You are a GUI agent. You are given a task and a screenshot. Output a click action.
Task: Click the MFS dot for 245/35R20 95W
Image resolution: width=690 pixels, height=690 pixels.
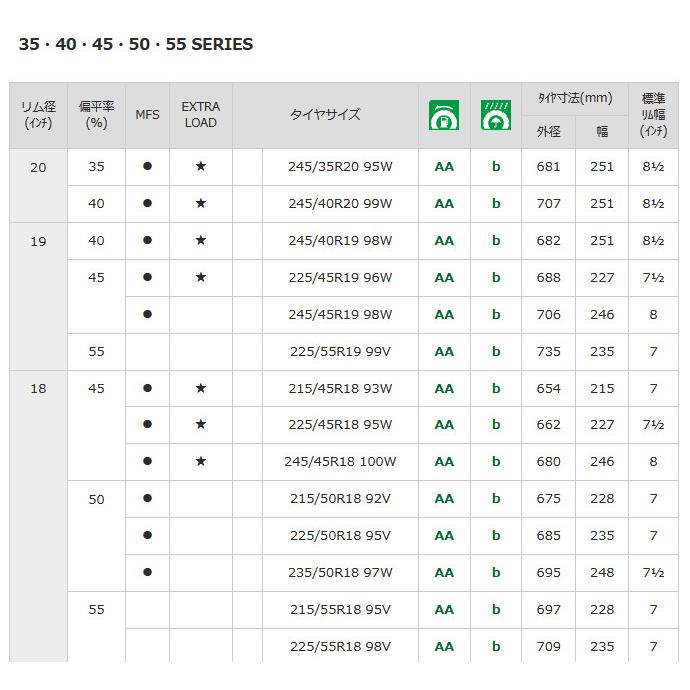pos(147,166)
